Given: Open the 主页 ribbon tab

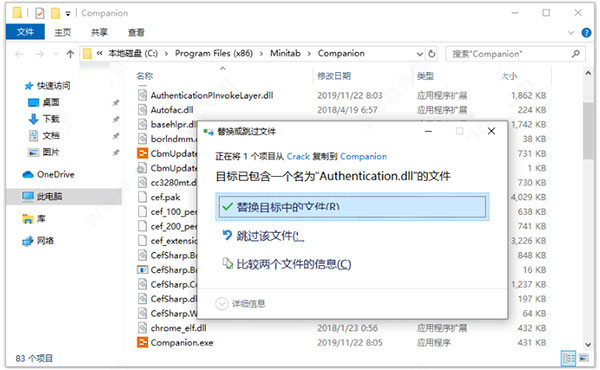Looking at the screenshot, I should [x=63, y=32].
